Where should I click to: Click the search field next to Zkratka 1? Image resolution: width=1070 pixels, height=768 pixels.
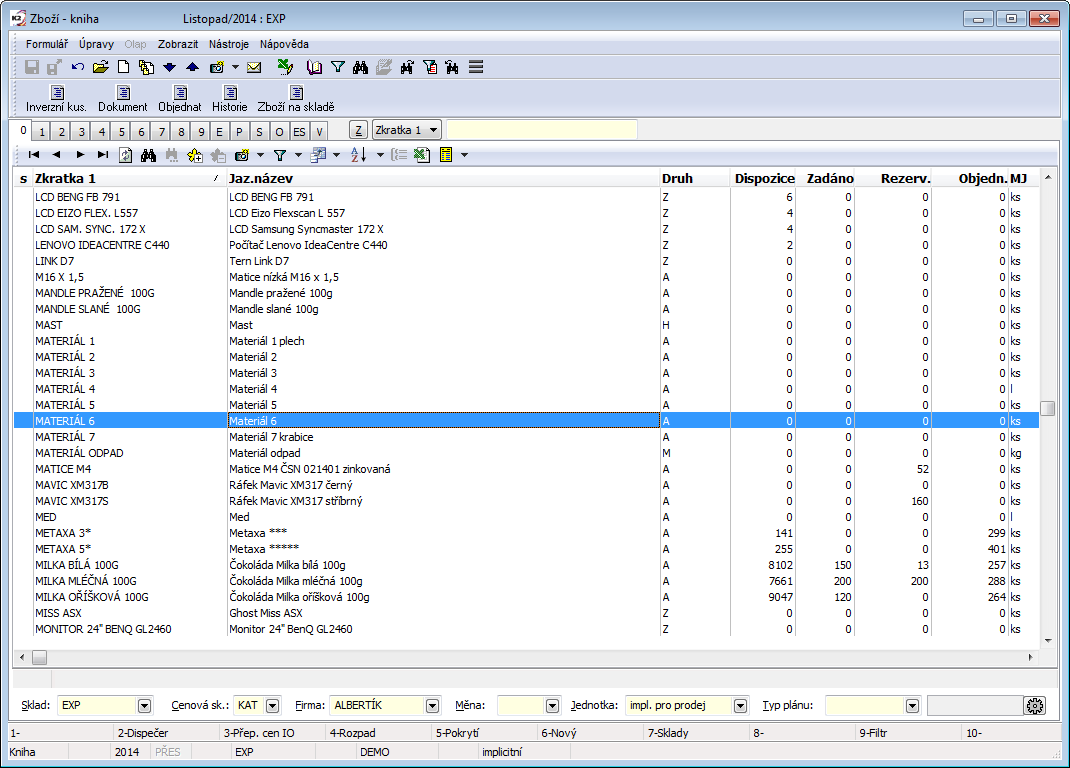pyautogui.click(x=541, y=131)
